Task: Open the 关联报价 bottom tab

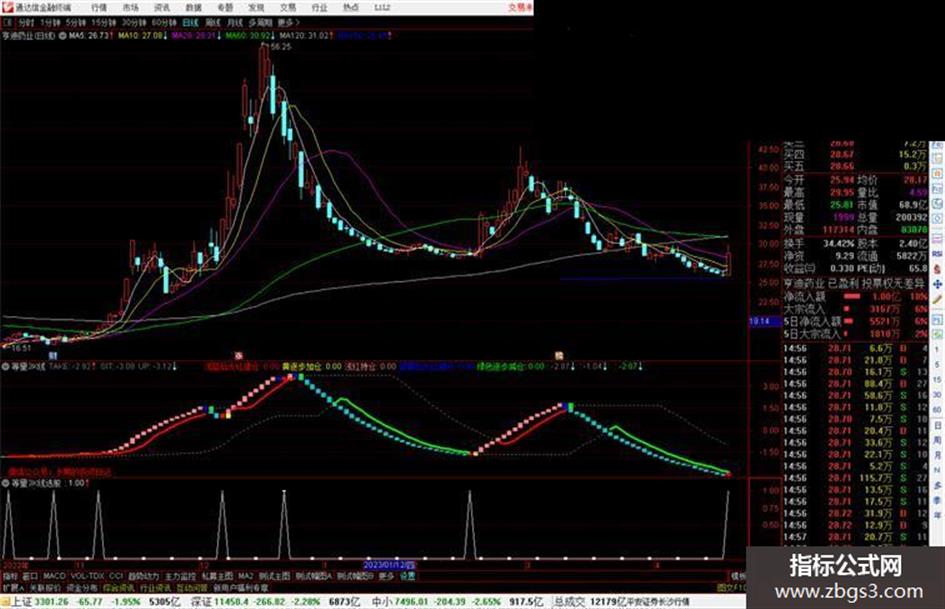Action: click(45, 587)
